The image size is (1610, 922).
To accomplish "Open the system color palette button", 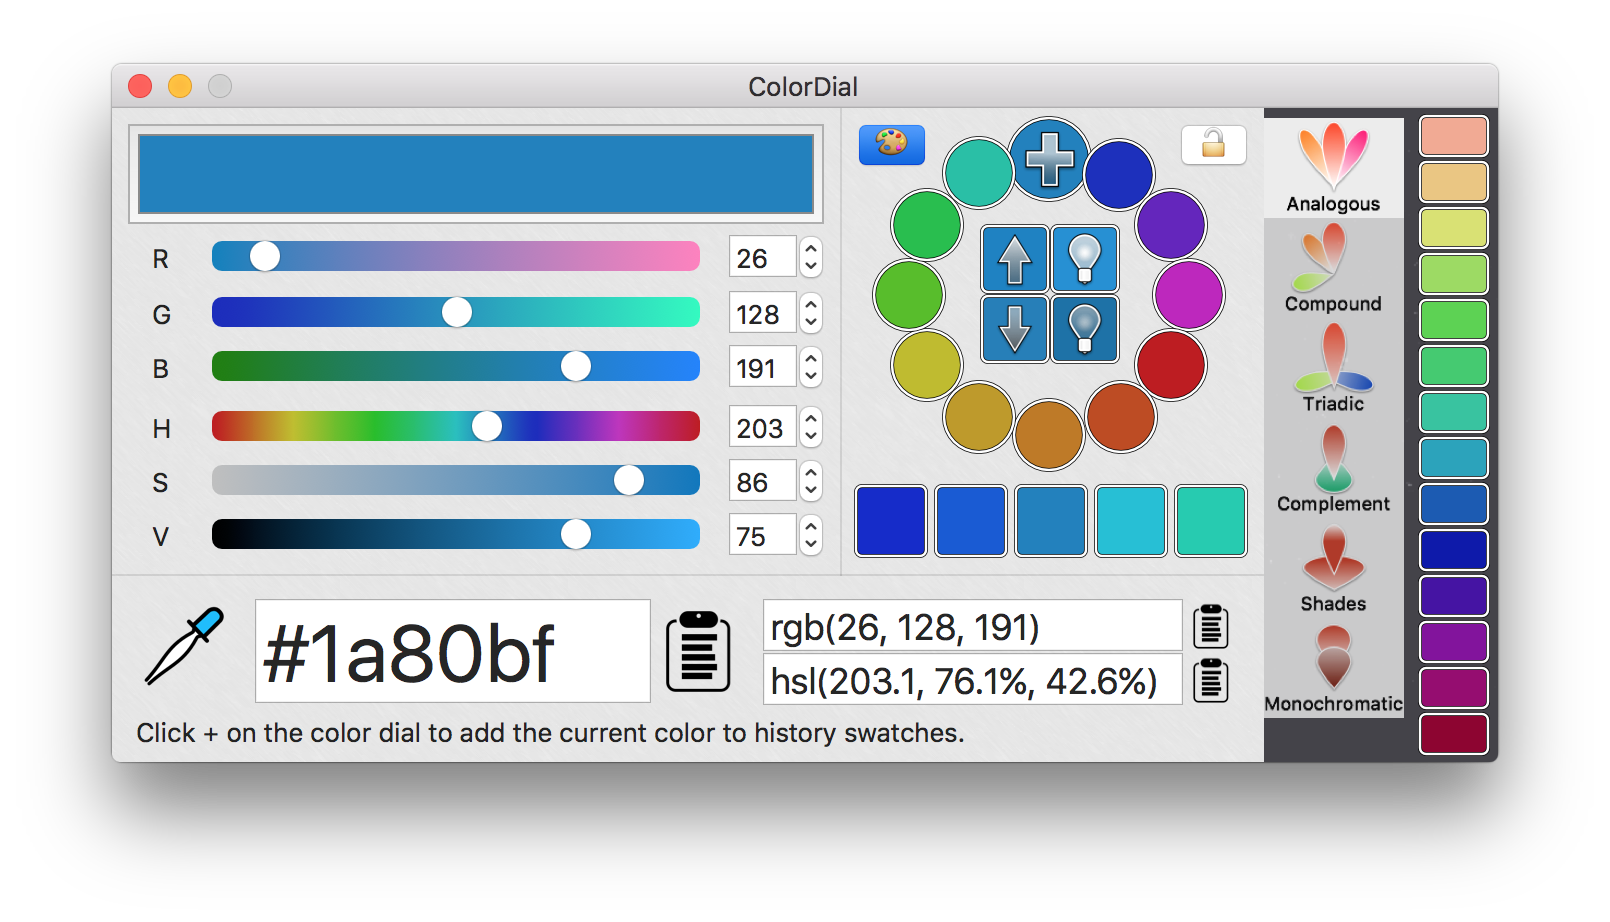I will (892, 145).
